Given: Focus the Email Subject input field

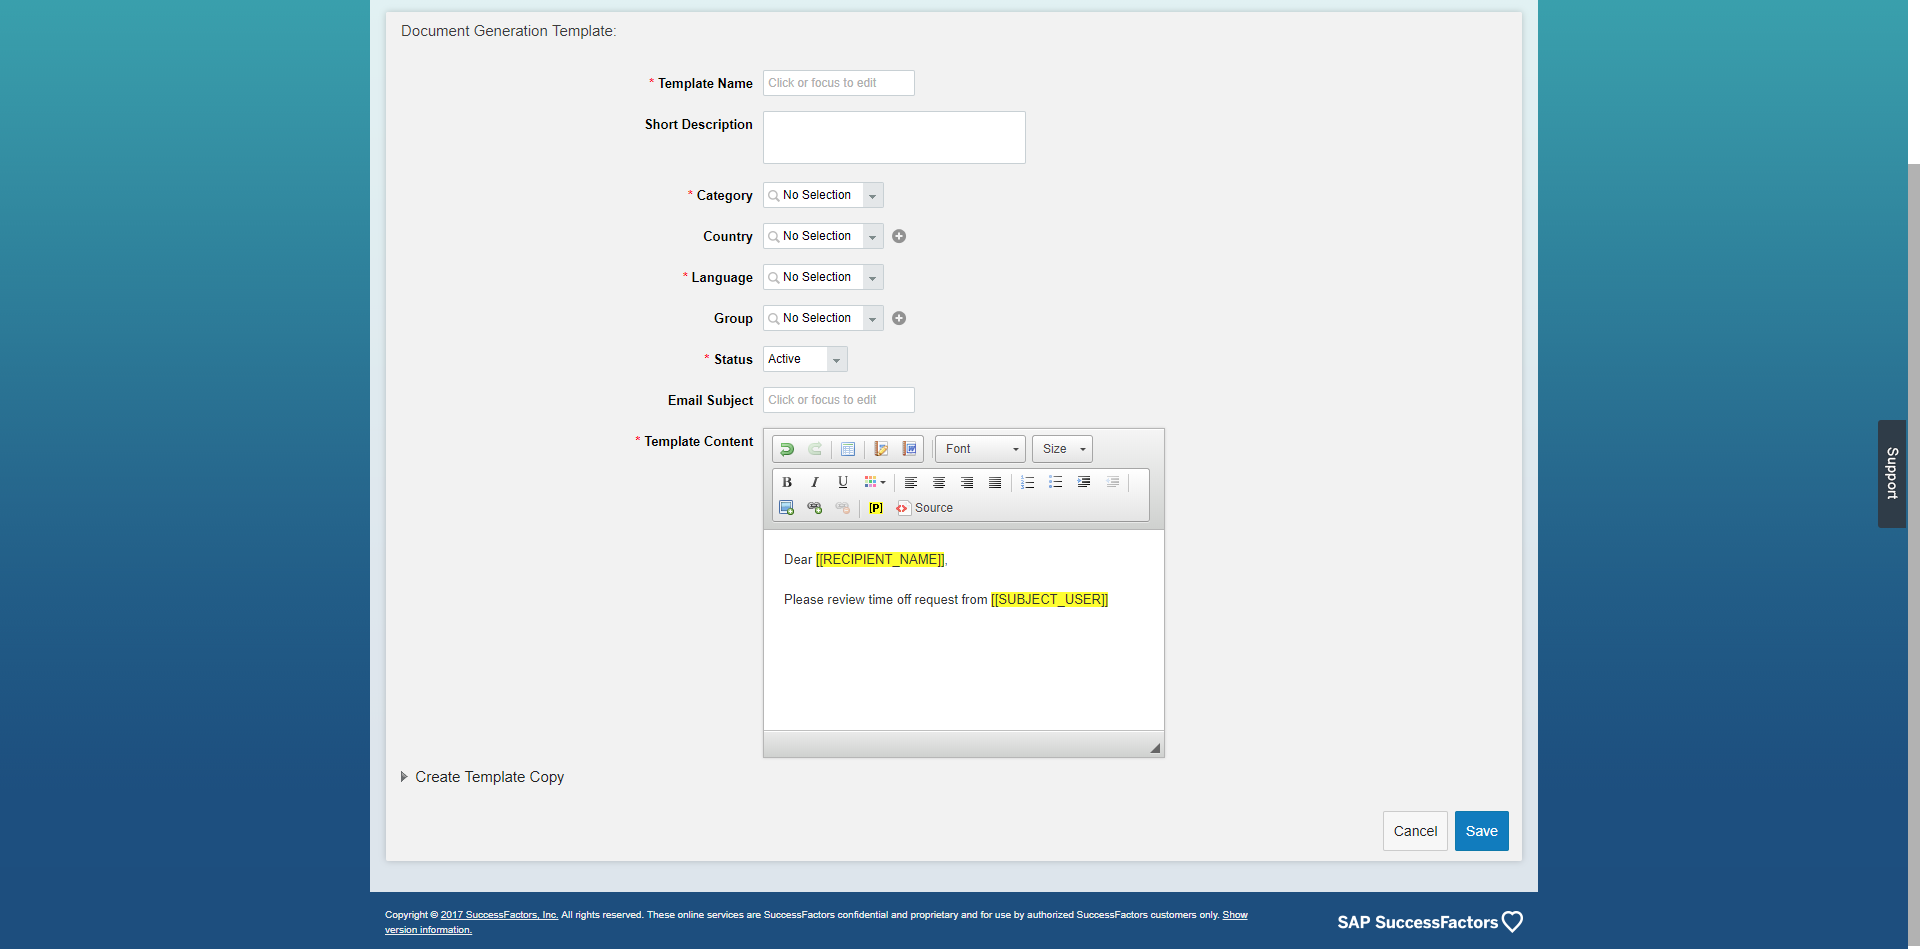Looking at the screenshot, I should 839,400.
